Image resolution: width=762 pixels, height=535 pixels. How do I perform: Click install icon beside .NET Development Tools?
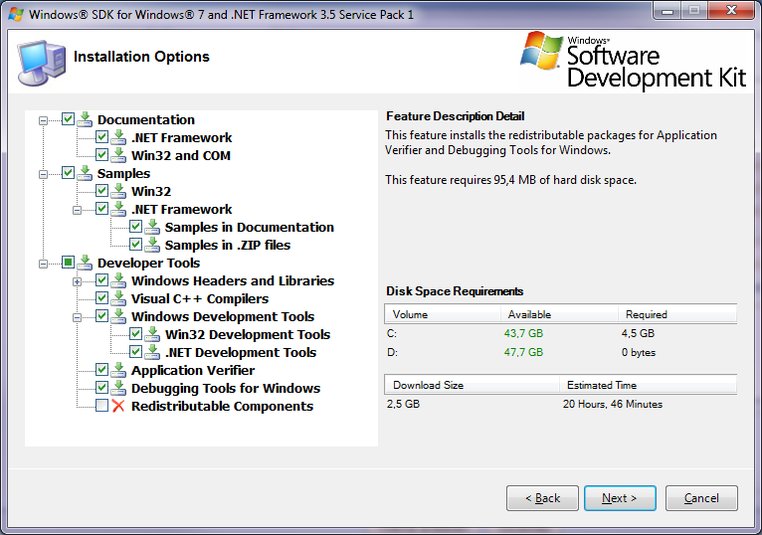(152, 352)
